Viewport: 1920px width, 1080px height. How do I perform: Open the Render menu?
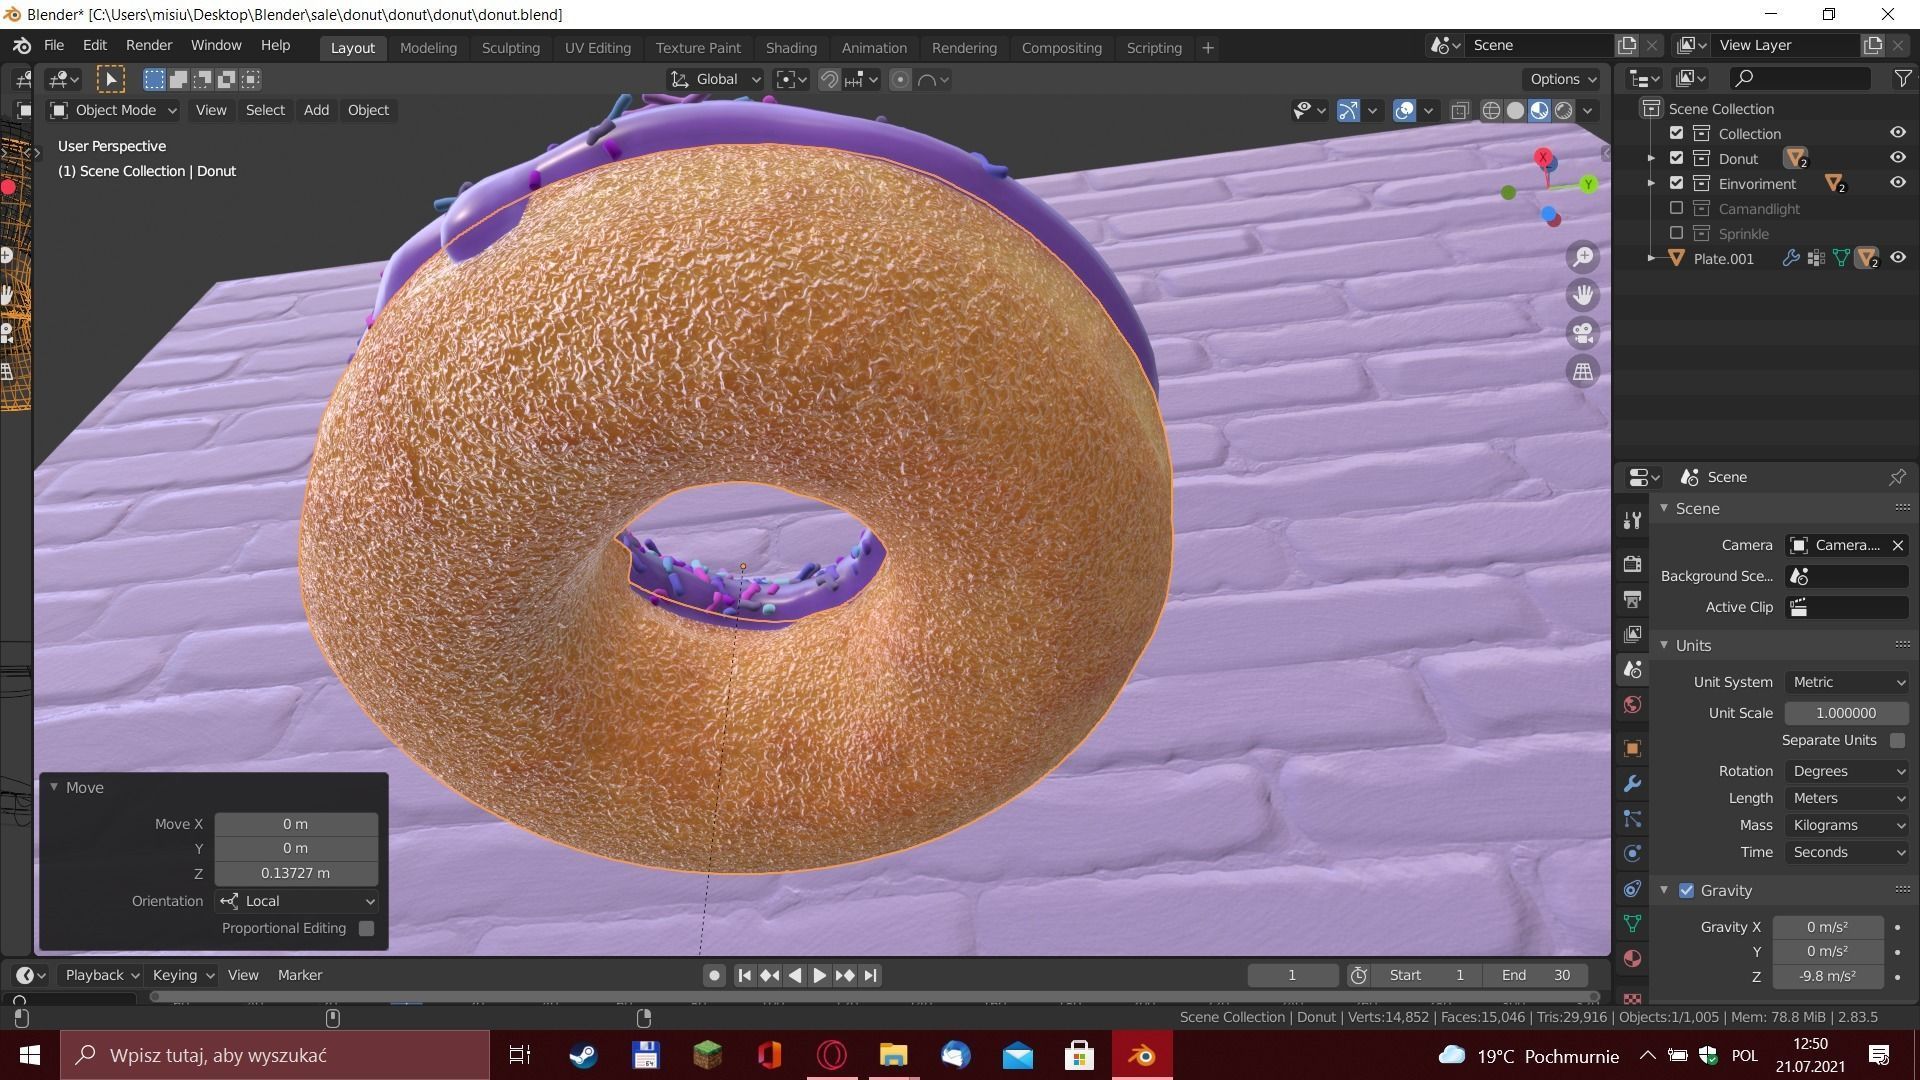[x=148, y=45]
